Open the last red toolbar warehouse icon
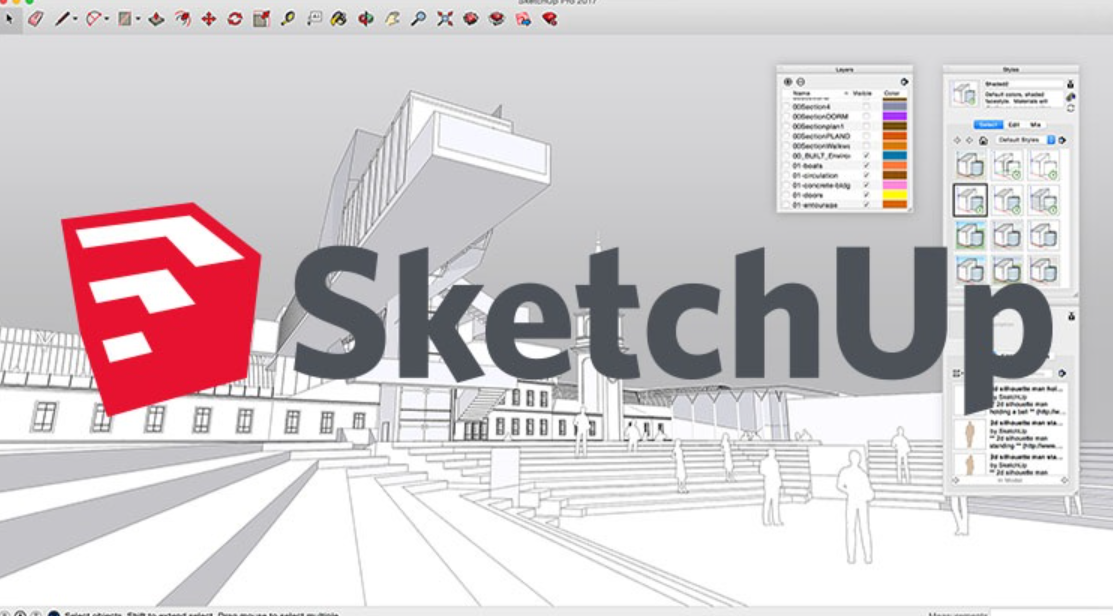This screenshot has width=1113, height=616. coord(549,19)
